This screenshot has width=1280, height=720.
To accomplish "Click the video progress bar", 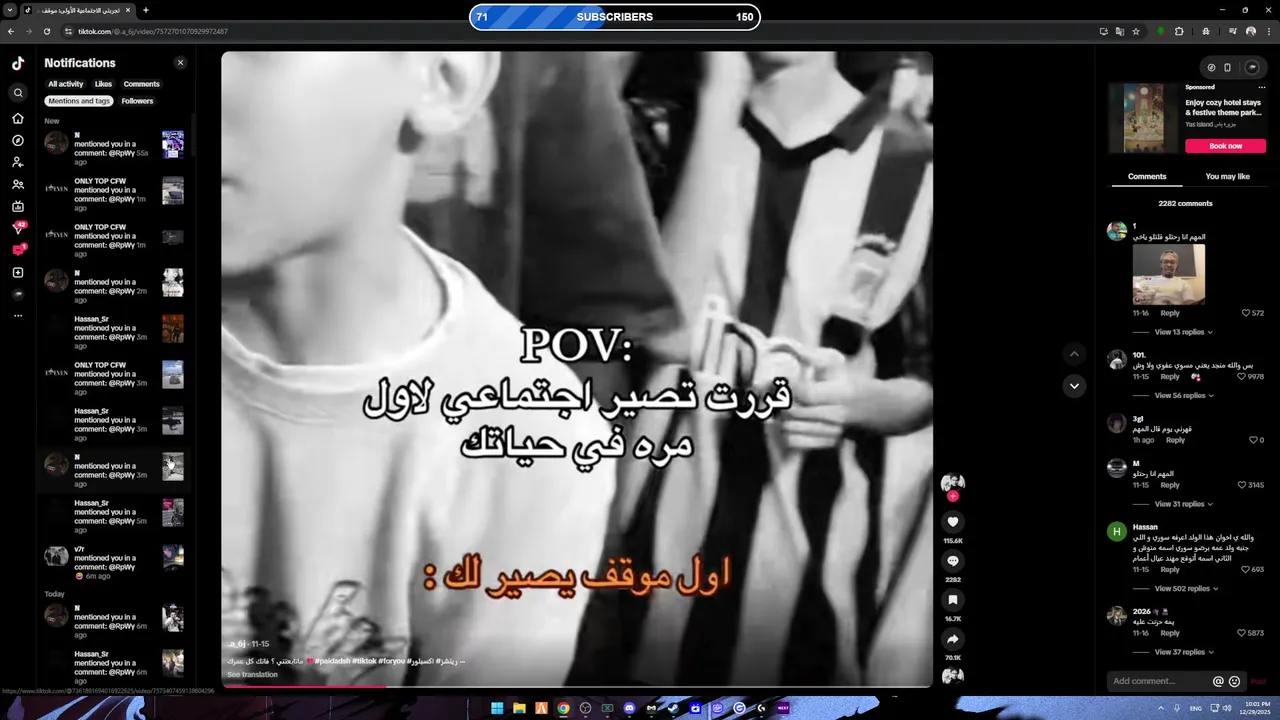I will 577,686.
